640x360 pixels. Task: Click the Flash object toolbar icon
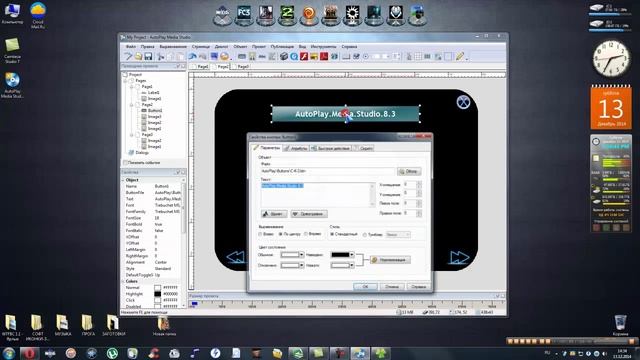(x=304, y=56)
